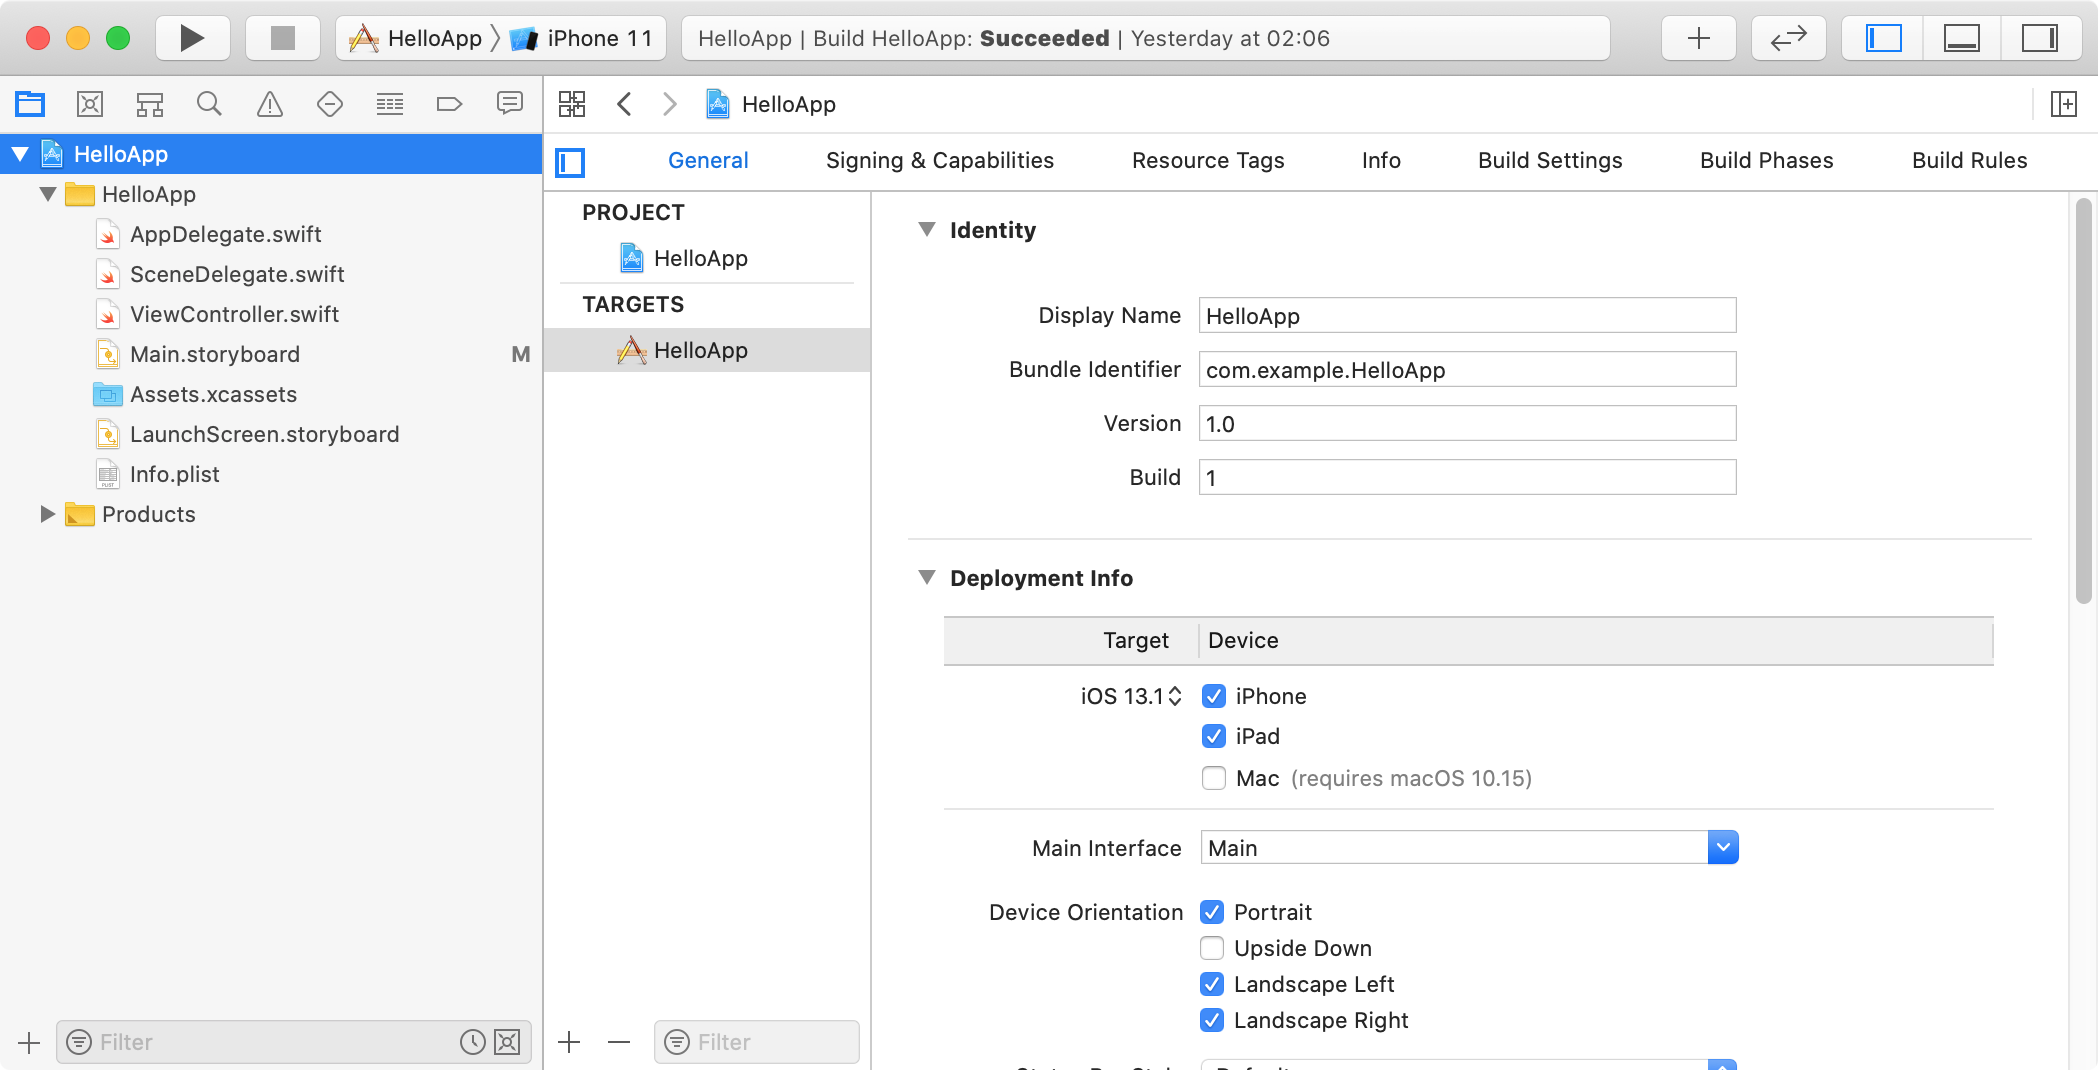Switch to the Resource Tags tab
The image size is (2098, 1070).
(1208, 161)
